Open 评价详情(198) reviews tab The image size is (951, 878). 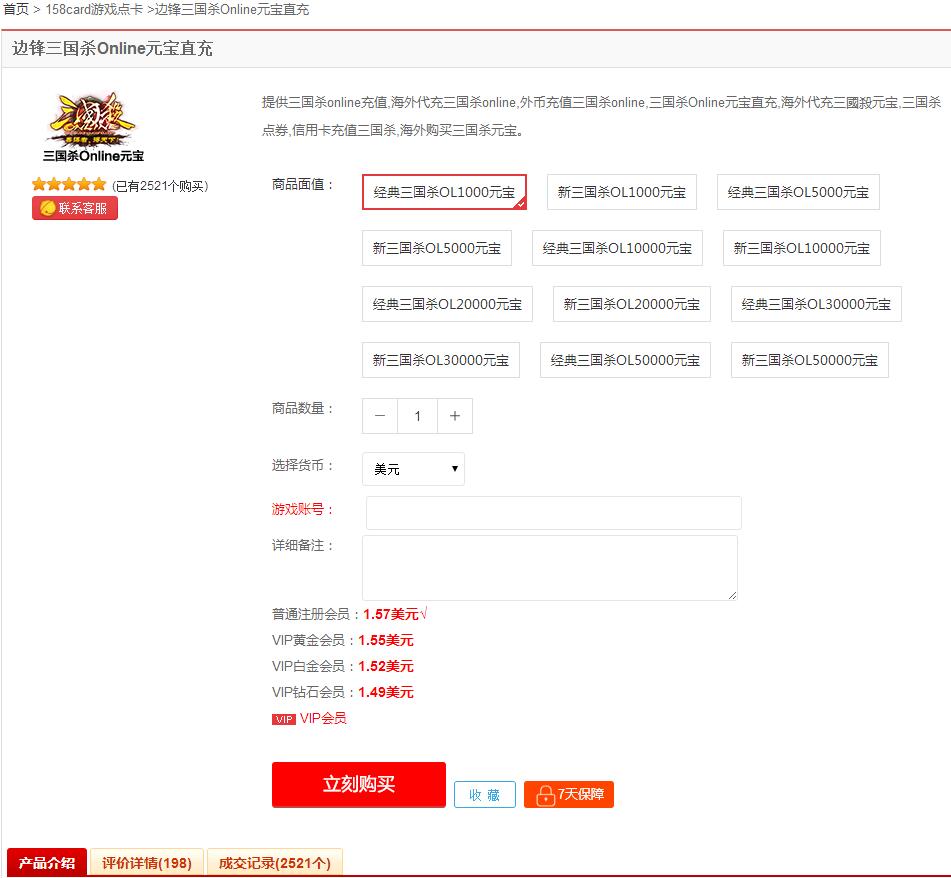[x=147, y=862]
